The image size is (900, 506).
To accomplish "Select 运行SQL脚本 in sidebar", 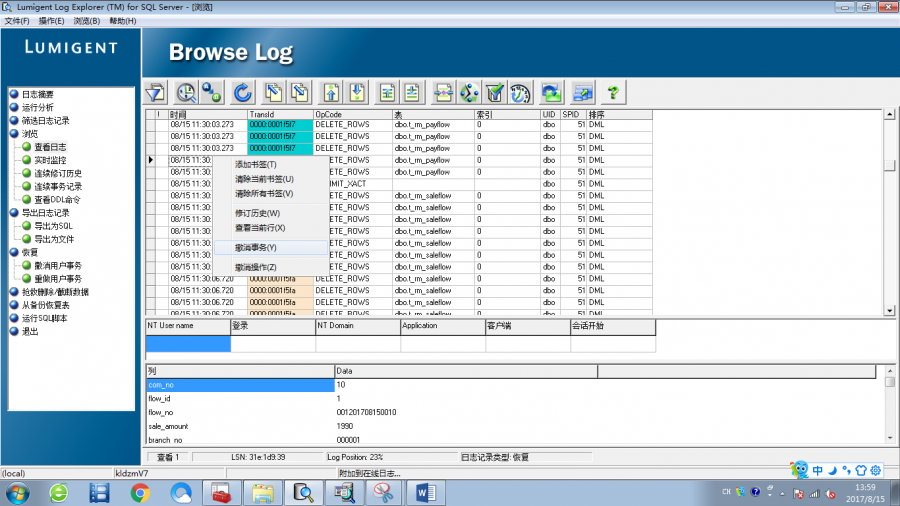I will pyautogui.click(x=44, y=318).
